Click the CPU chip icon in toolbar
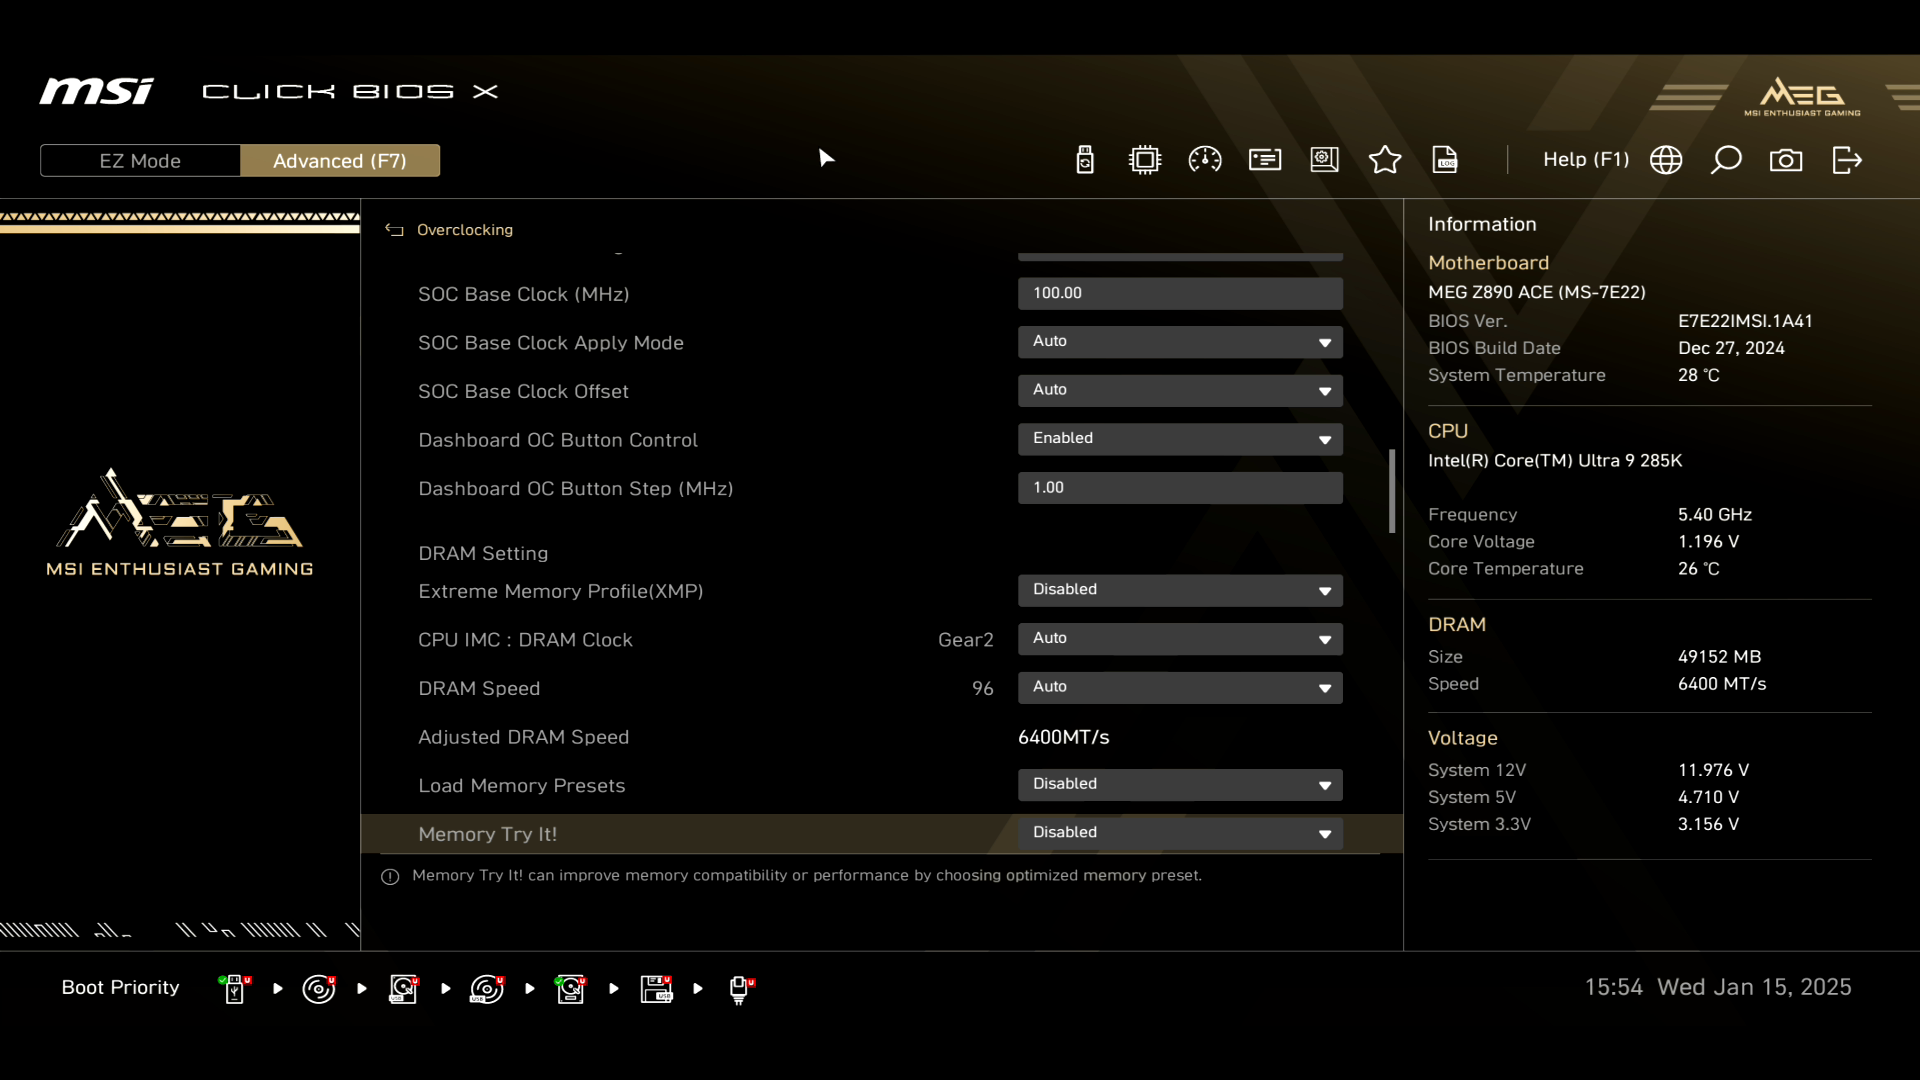 pyautogui.click(x=1144, y=160)
